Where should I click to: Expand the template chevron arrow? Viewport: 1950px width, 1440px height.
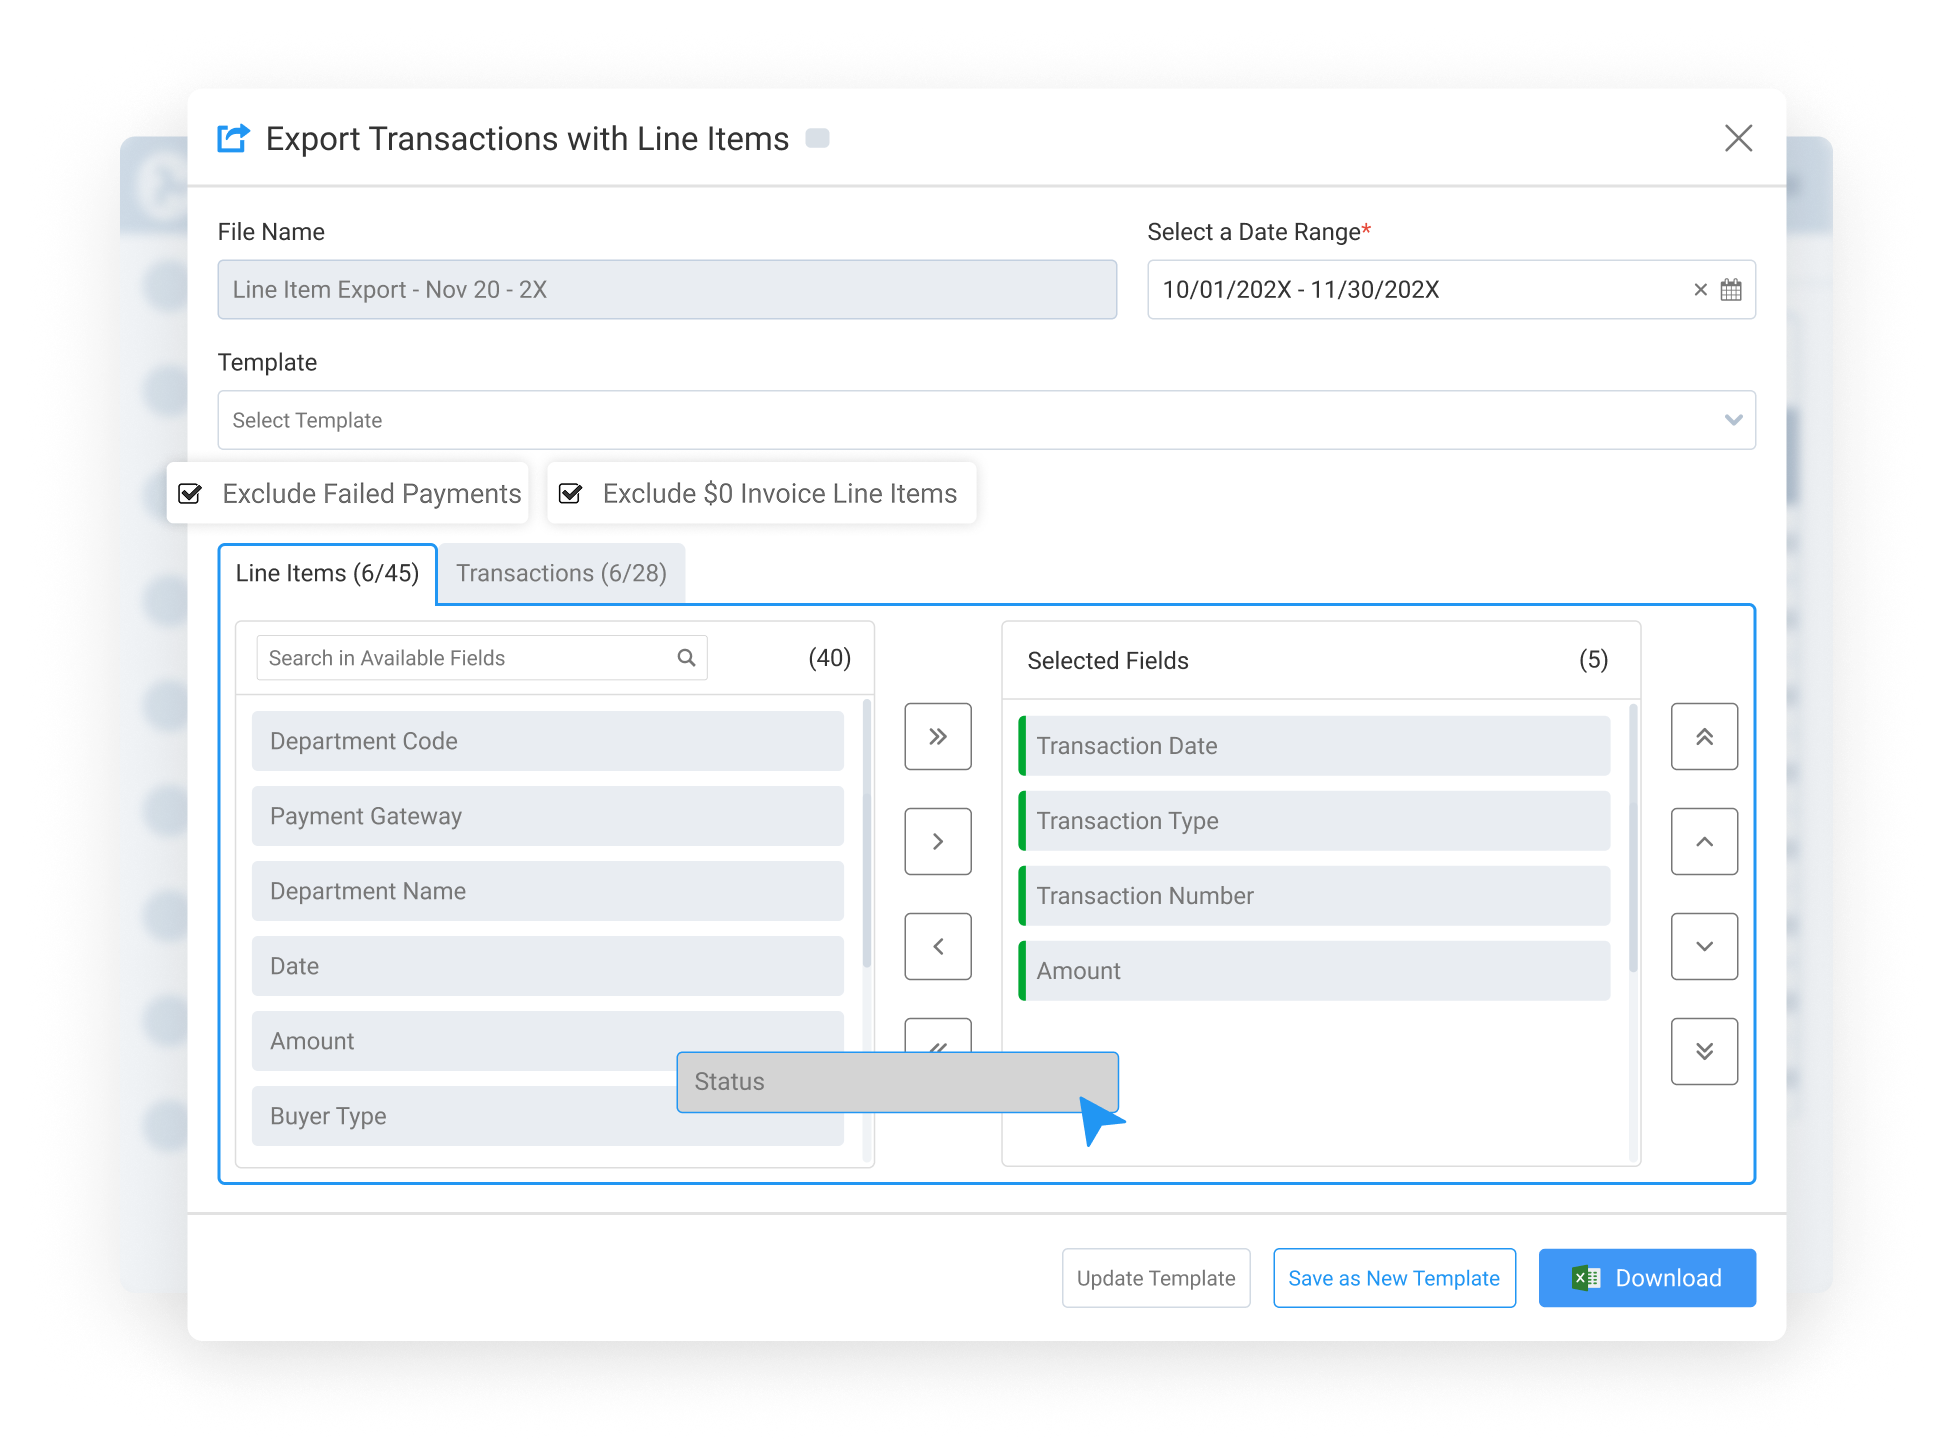[1733, 420]
